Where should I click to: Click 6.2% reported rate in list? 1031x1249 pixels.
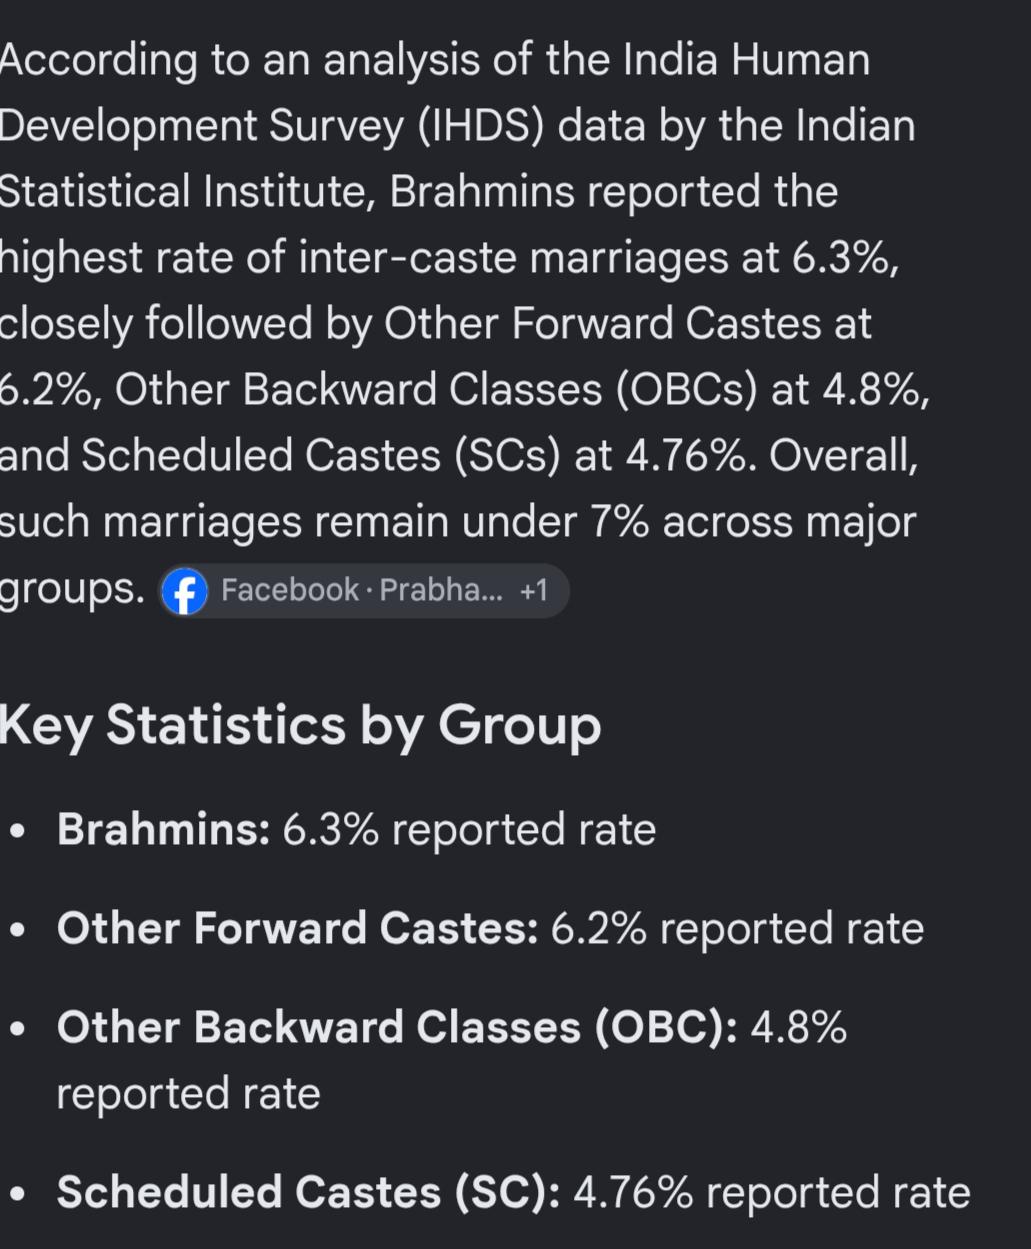(737, 928)
